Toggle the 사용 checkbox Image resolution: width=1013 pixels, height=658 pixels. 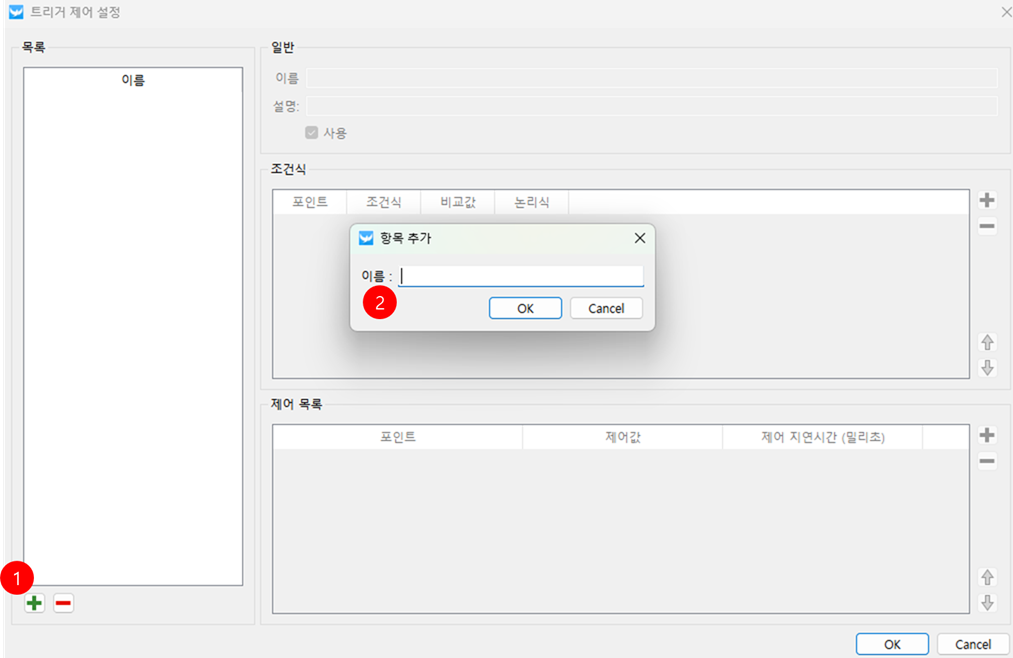click(312, 132)
